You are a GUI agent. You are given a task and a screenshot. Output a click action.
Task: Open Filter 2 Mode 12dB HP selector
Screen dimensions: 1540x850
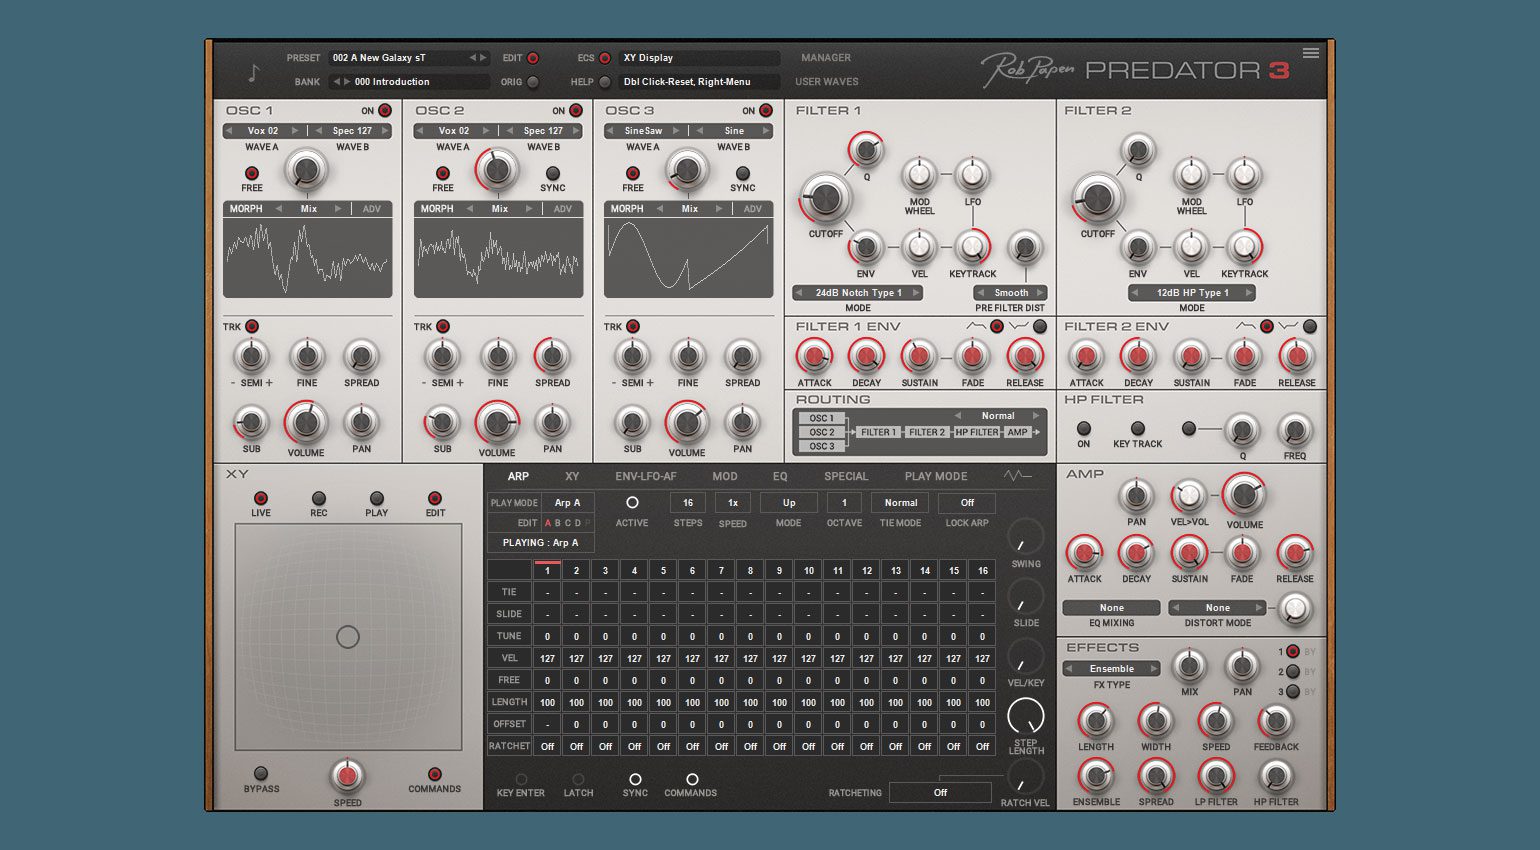click(x=1192, y=293)
